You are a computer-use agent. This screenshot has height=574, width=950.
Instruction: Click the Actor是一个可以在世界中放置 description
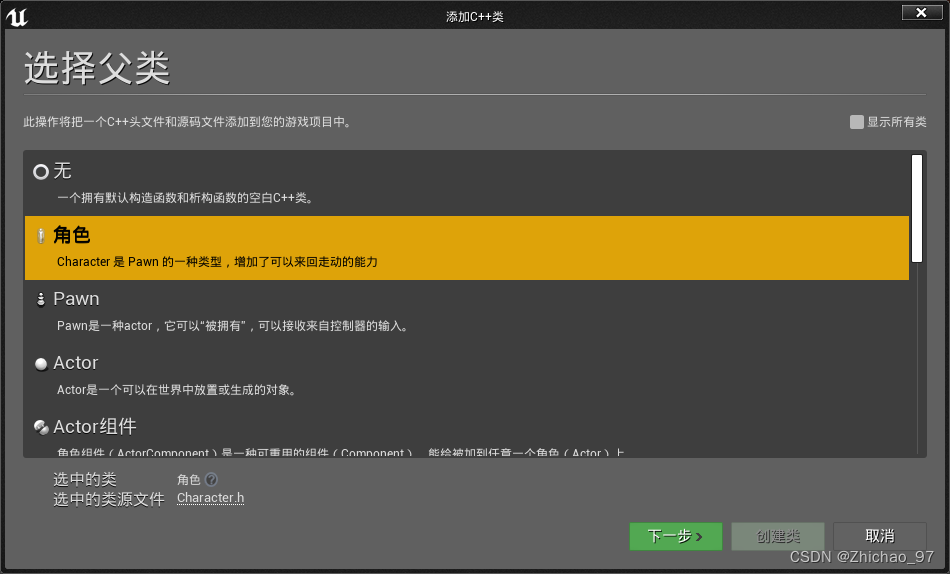point(177,390)
